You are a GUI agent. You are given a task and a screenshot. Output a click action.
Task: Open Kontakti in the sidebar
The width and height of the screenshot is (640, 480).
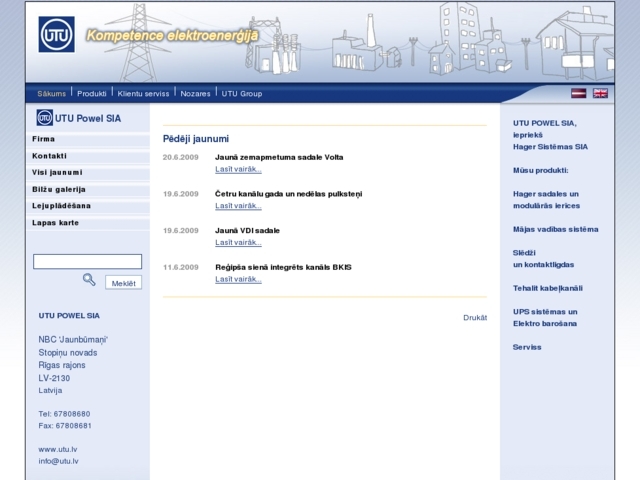tap(50, 156)
